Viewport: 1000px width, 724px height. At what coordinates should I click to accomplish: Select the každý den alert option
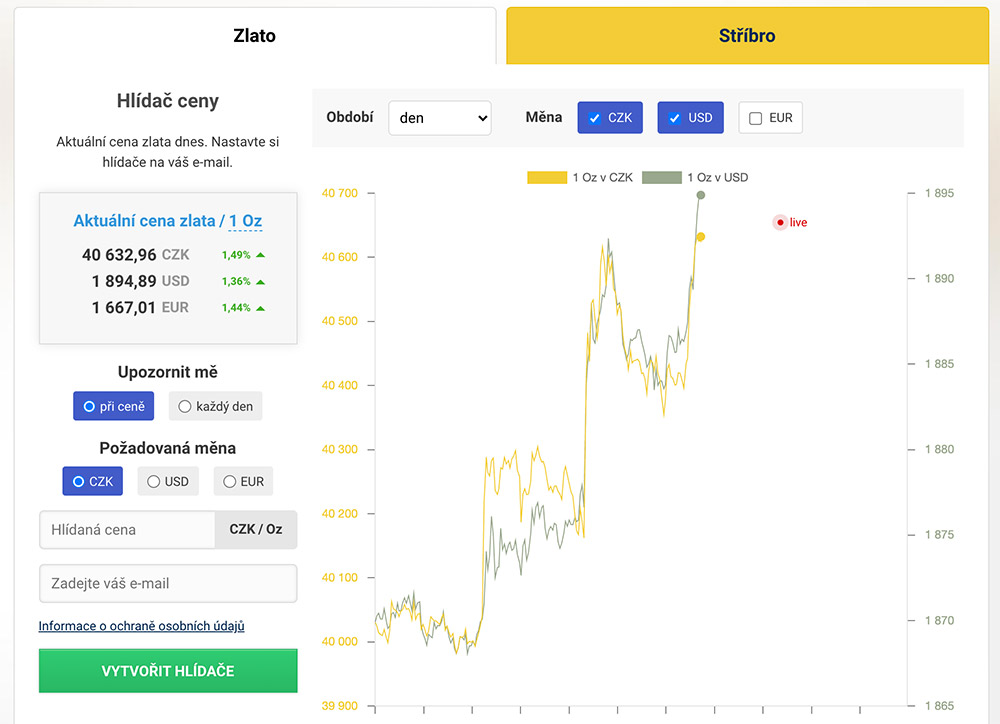(x=216, y=406)
